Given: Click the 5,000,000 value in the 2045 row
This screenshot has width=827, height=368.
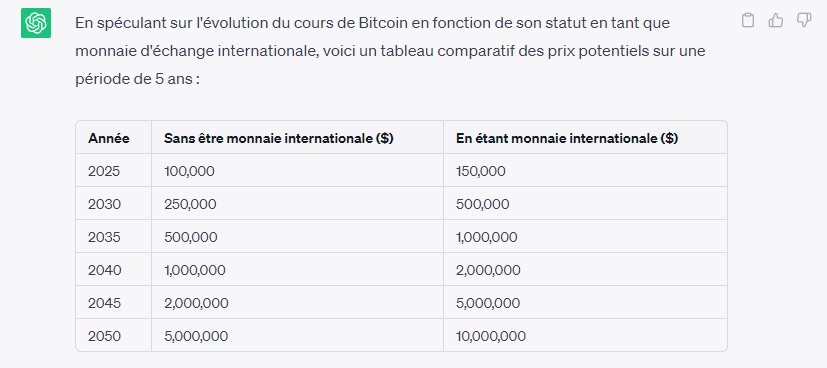Looking at the screenshot, I should click(x=488, y=303).
